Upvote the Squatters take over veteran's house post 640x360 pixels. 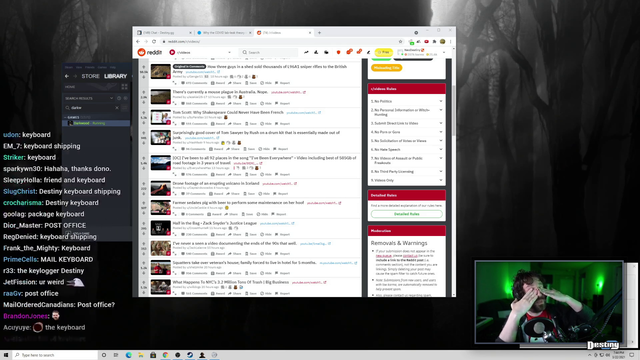(x=144, y=263)
